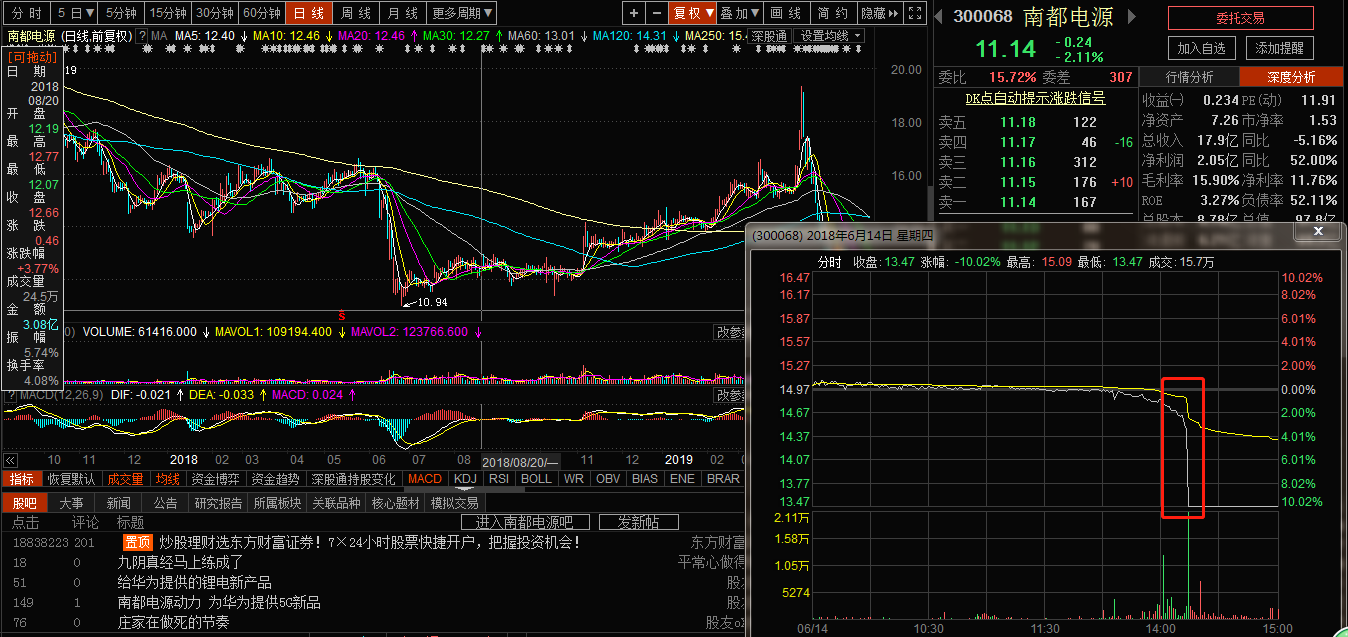Open the 所属板块 tab

(279, 502)
